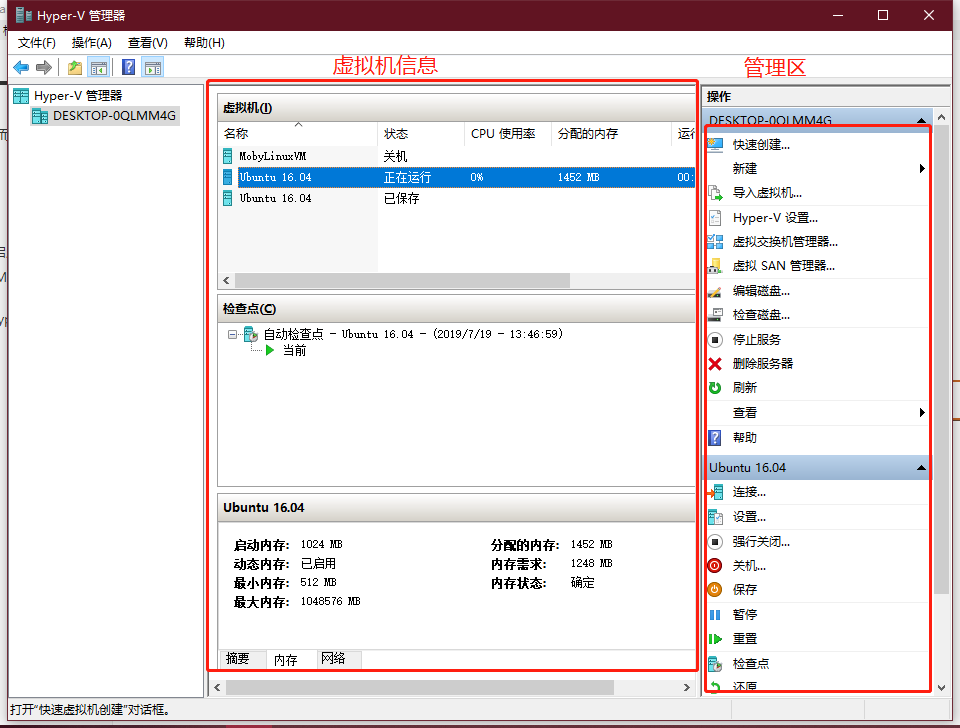Screen dimensions: 960x728
Task: Click right arrow of bottom scrollbar
Action: 686,688
